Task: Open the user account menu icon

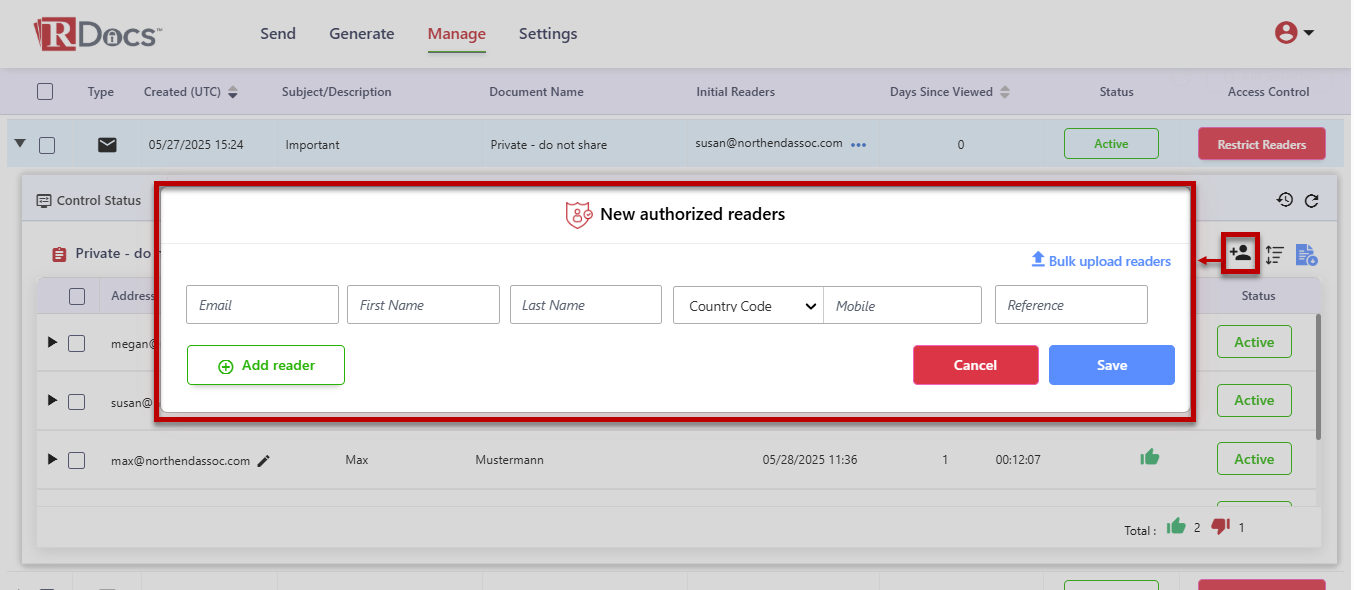Action: pyautogui.click(x=1294, y=33)
